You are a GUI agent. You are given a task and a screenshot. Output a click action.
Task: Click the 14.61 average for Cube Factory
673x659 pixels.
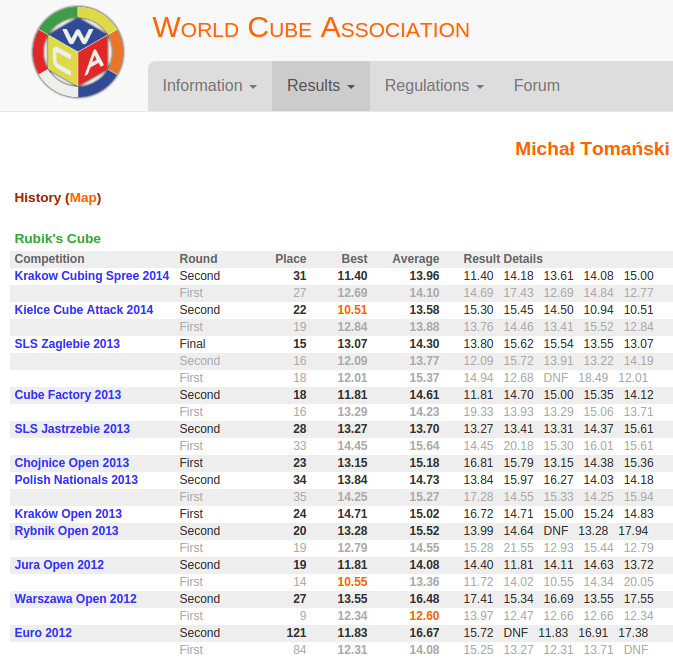coord(424,395)
